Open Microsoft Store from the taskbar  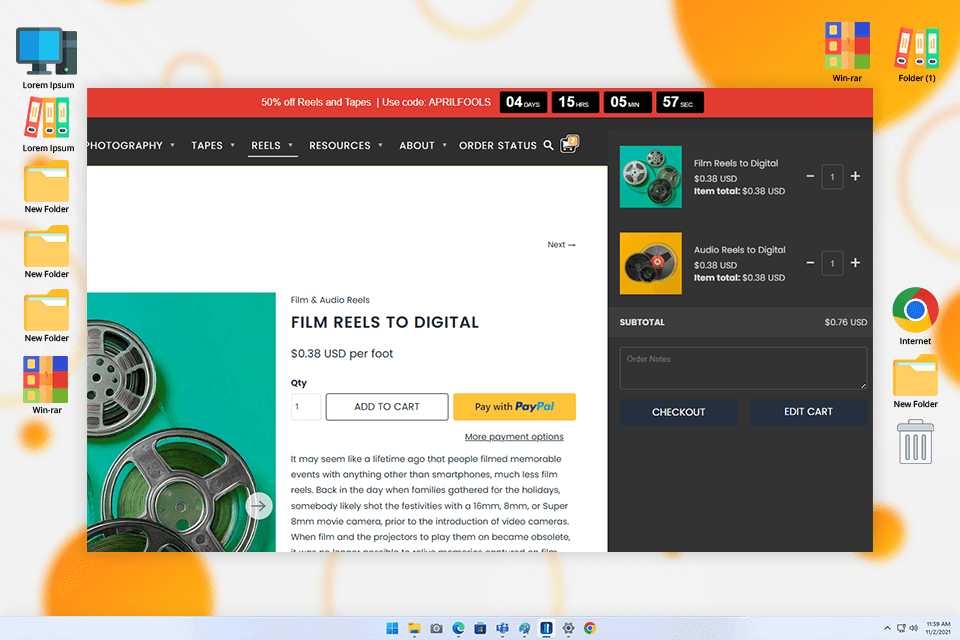(x=481, y=628)
